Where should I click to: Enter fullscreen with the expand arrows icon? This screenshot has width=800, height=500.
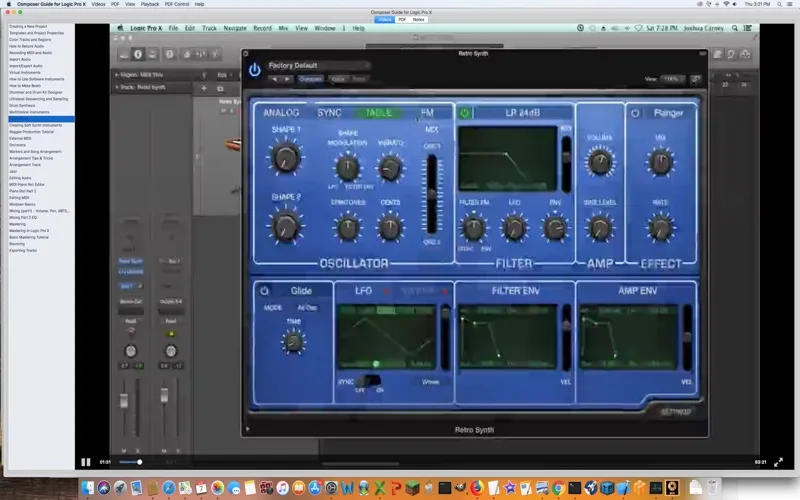(x=778, y=462)
